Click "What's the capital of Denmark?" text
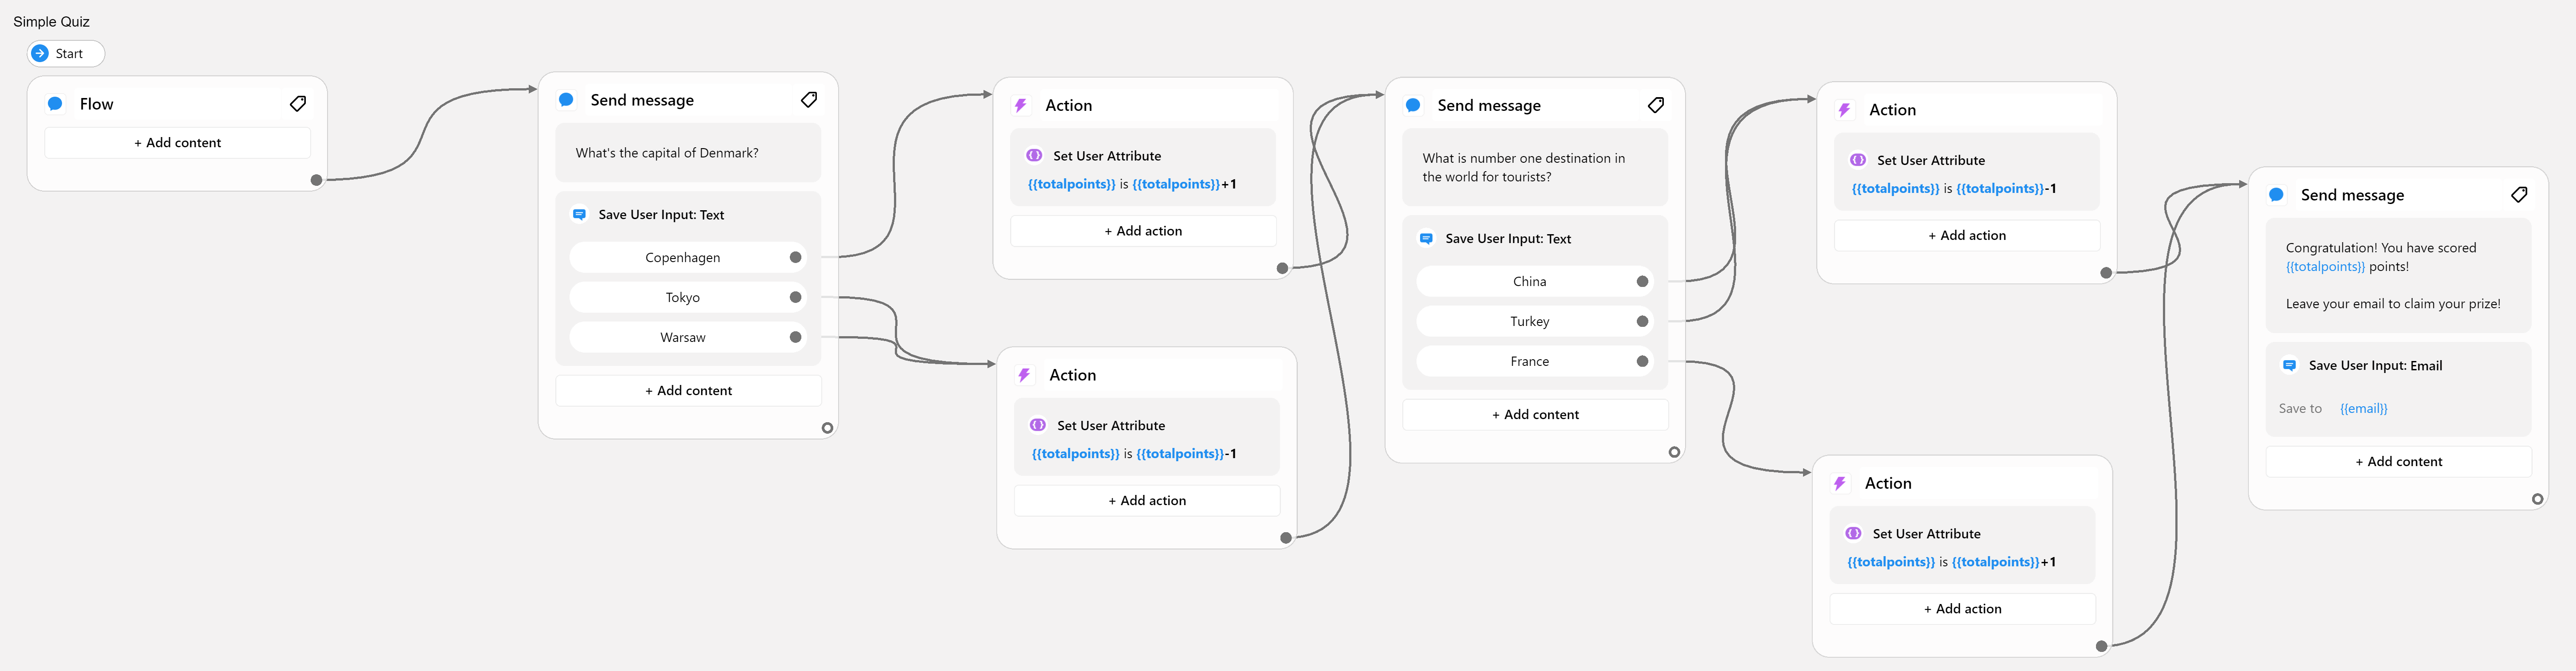The height and width of the screenshot is (671, 2576). 667,153
